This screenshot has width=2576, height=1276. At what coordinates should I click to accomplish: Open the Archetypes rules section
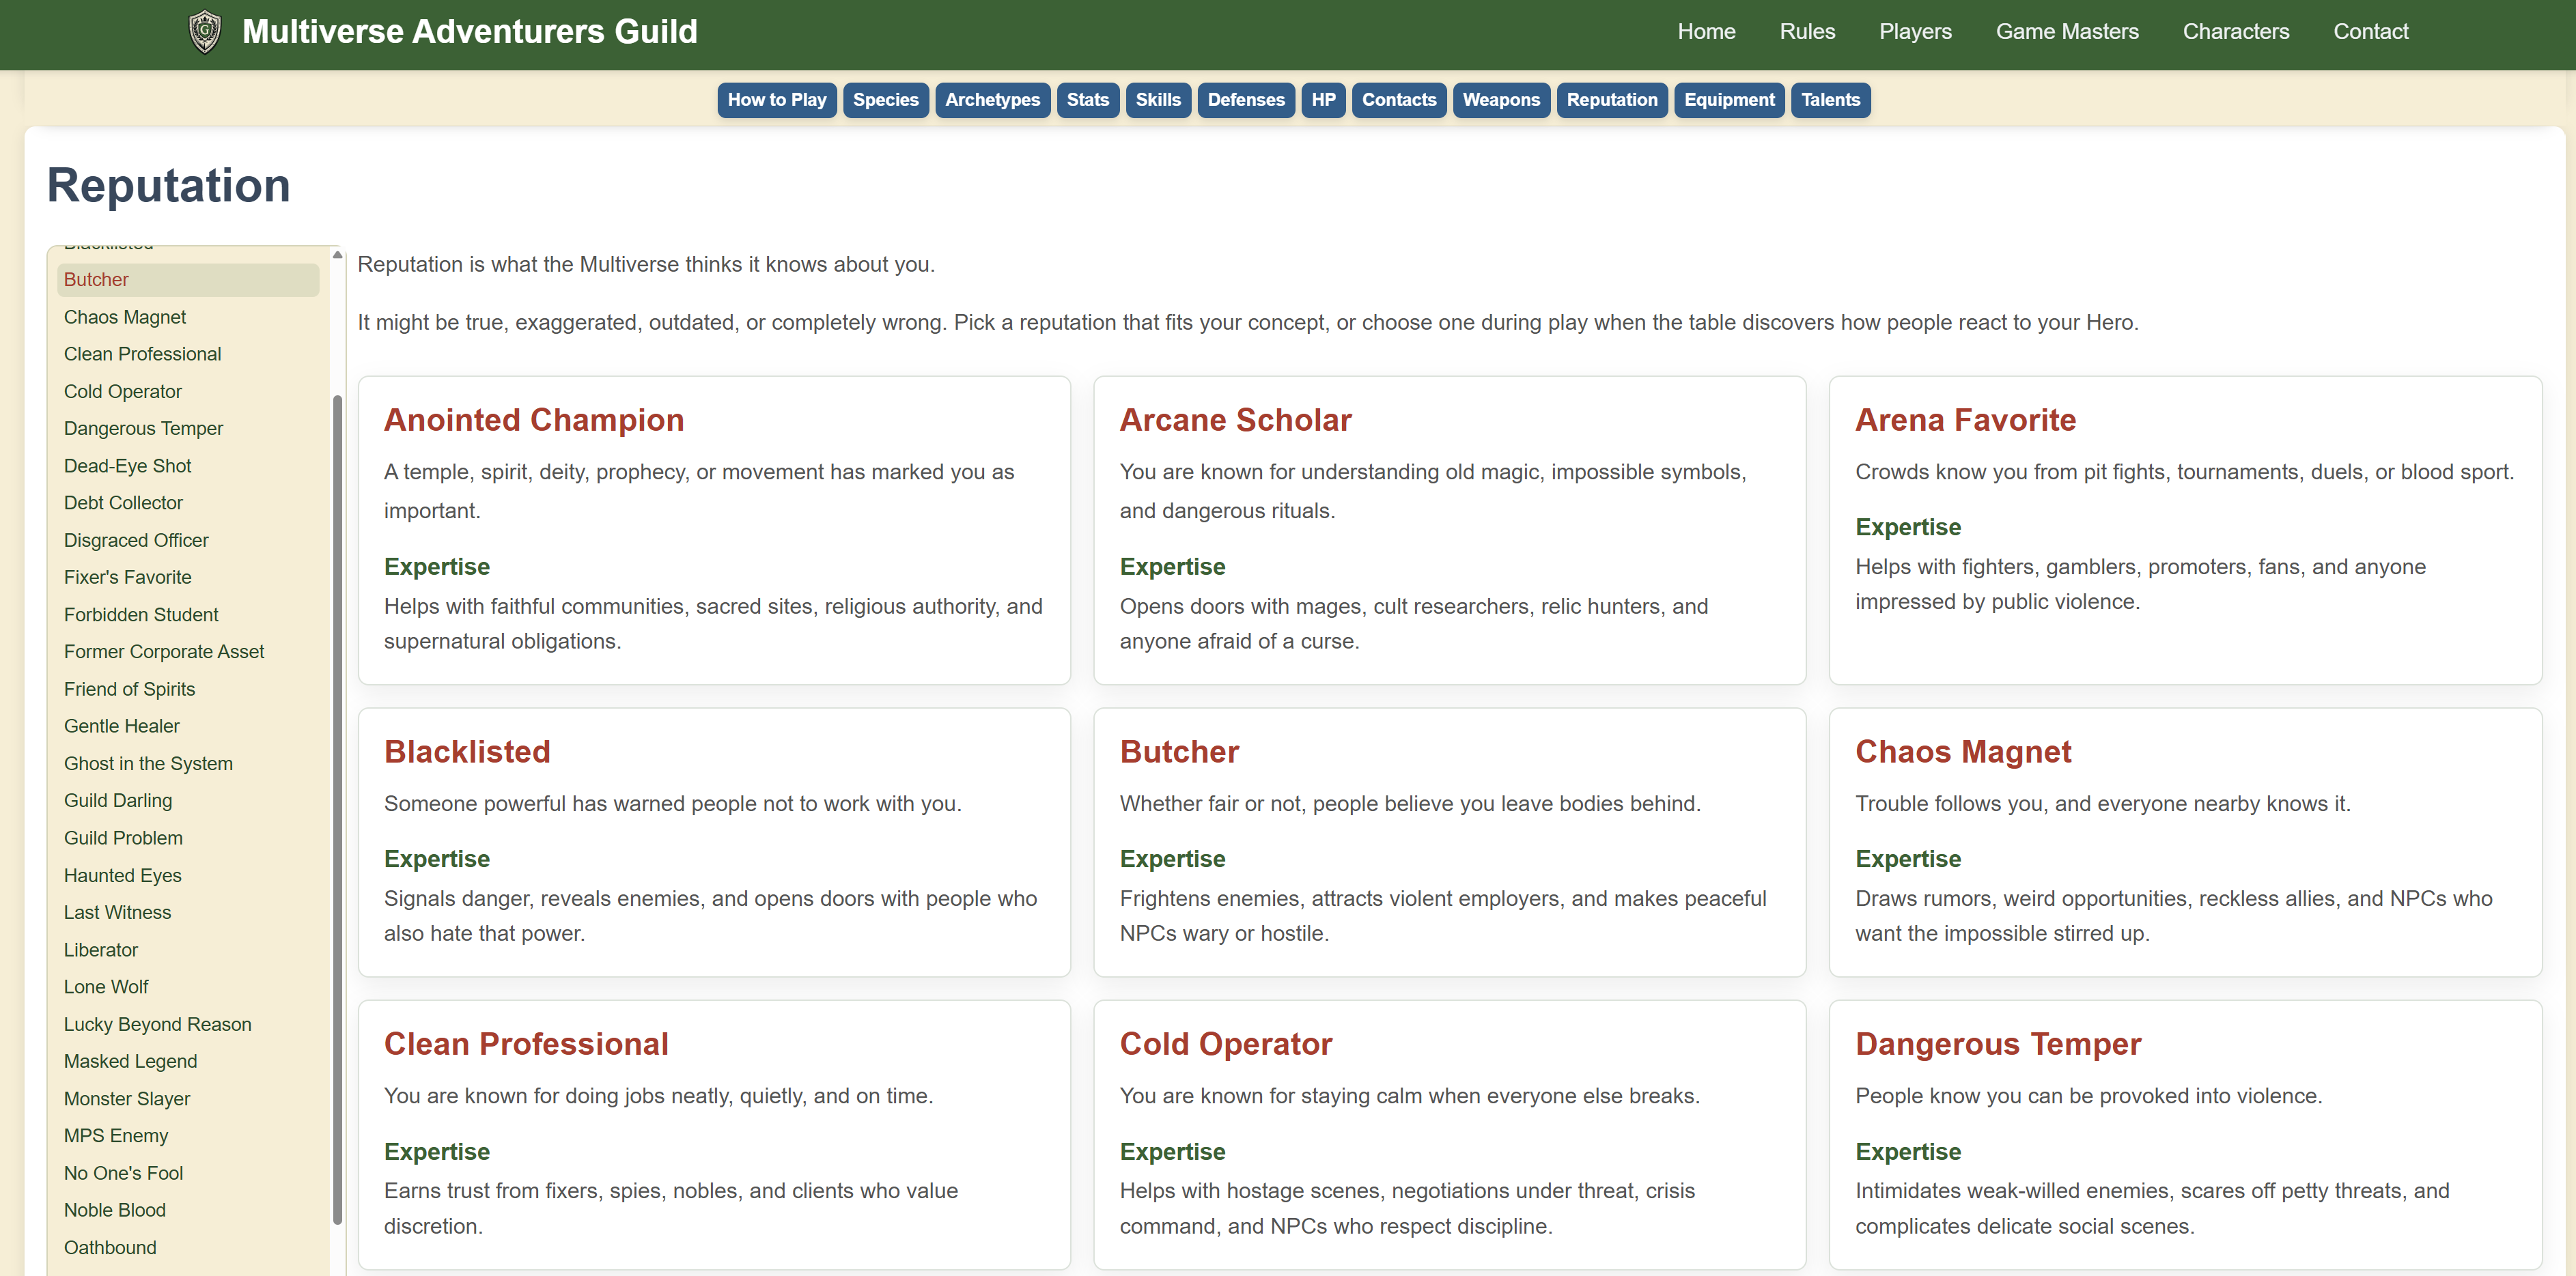coord(992,100)
